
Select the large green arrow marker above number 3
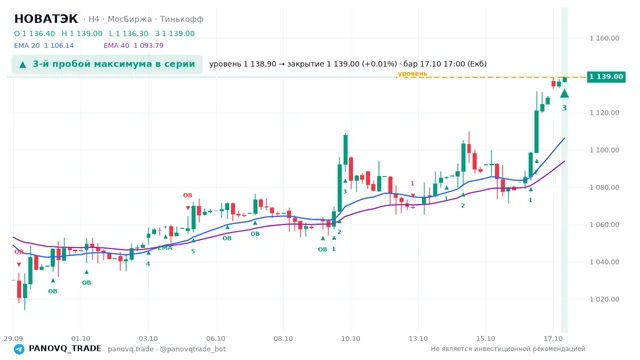point(564,94)
